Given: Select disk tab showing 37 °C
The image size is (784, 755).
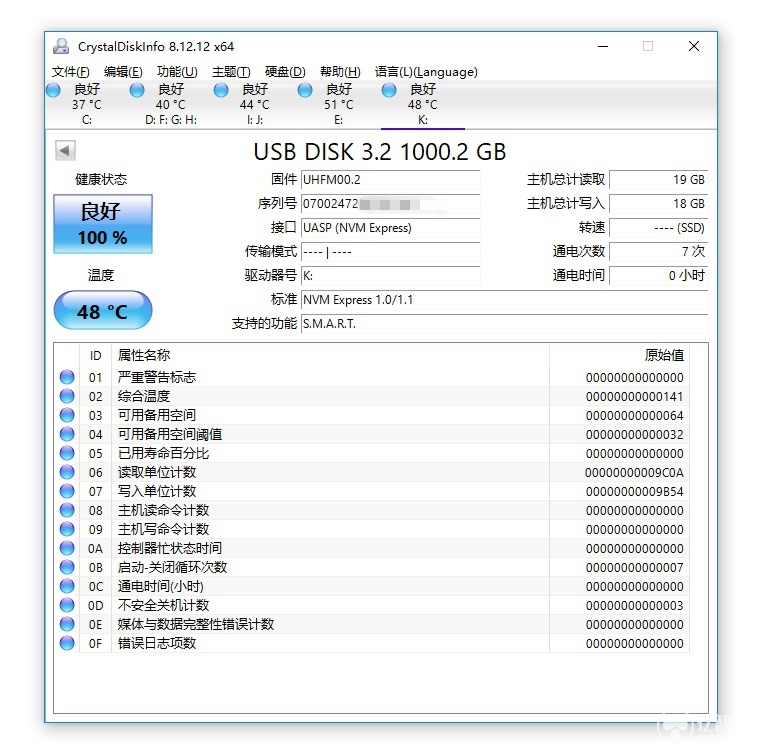Looking at the screenshot, I should (86, 105).
